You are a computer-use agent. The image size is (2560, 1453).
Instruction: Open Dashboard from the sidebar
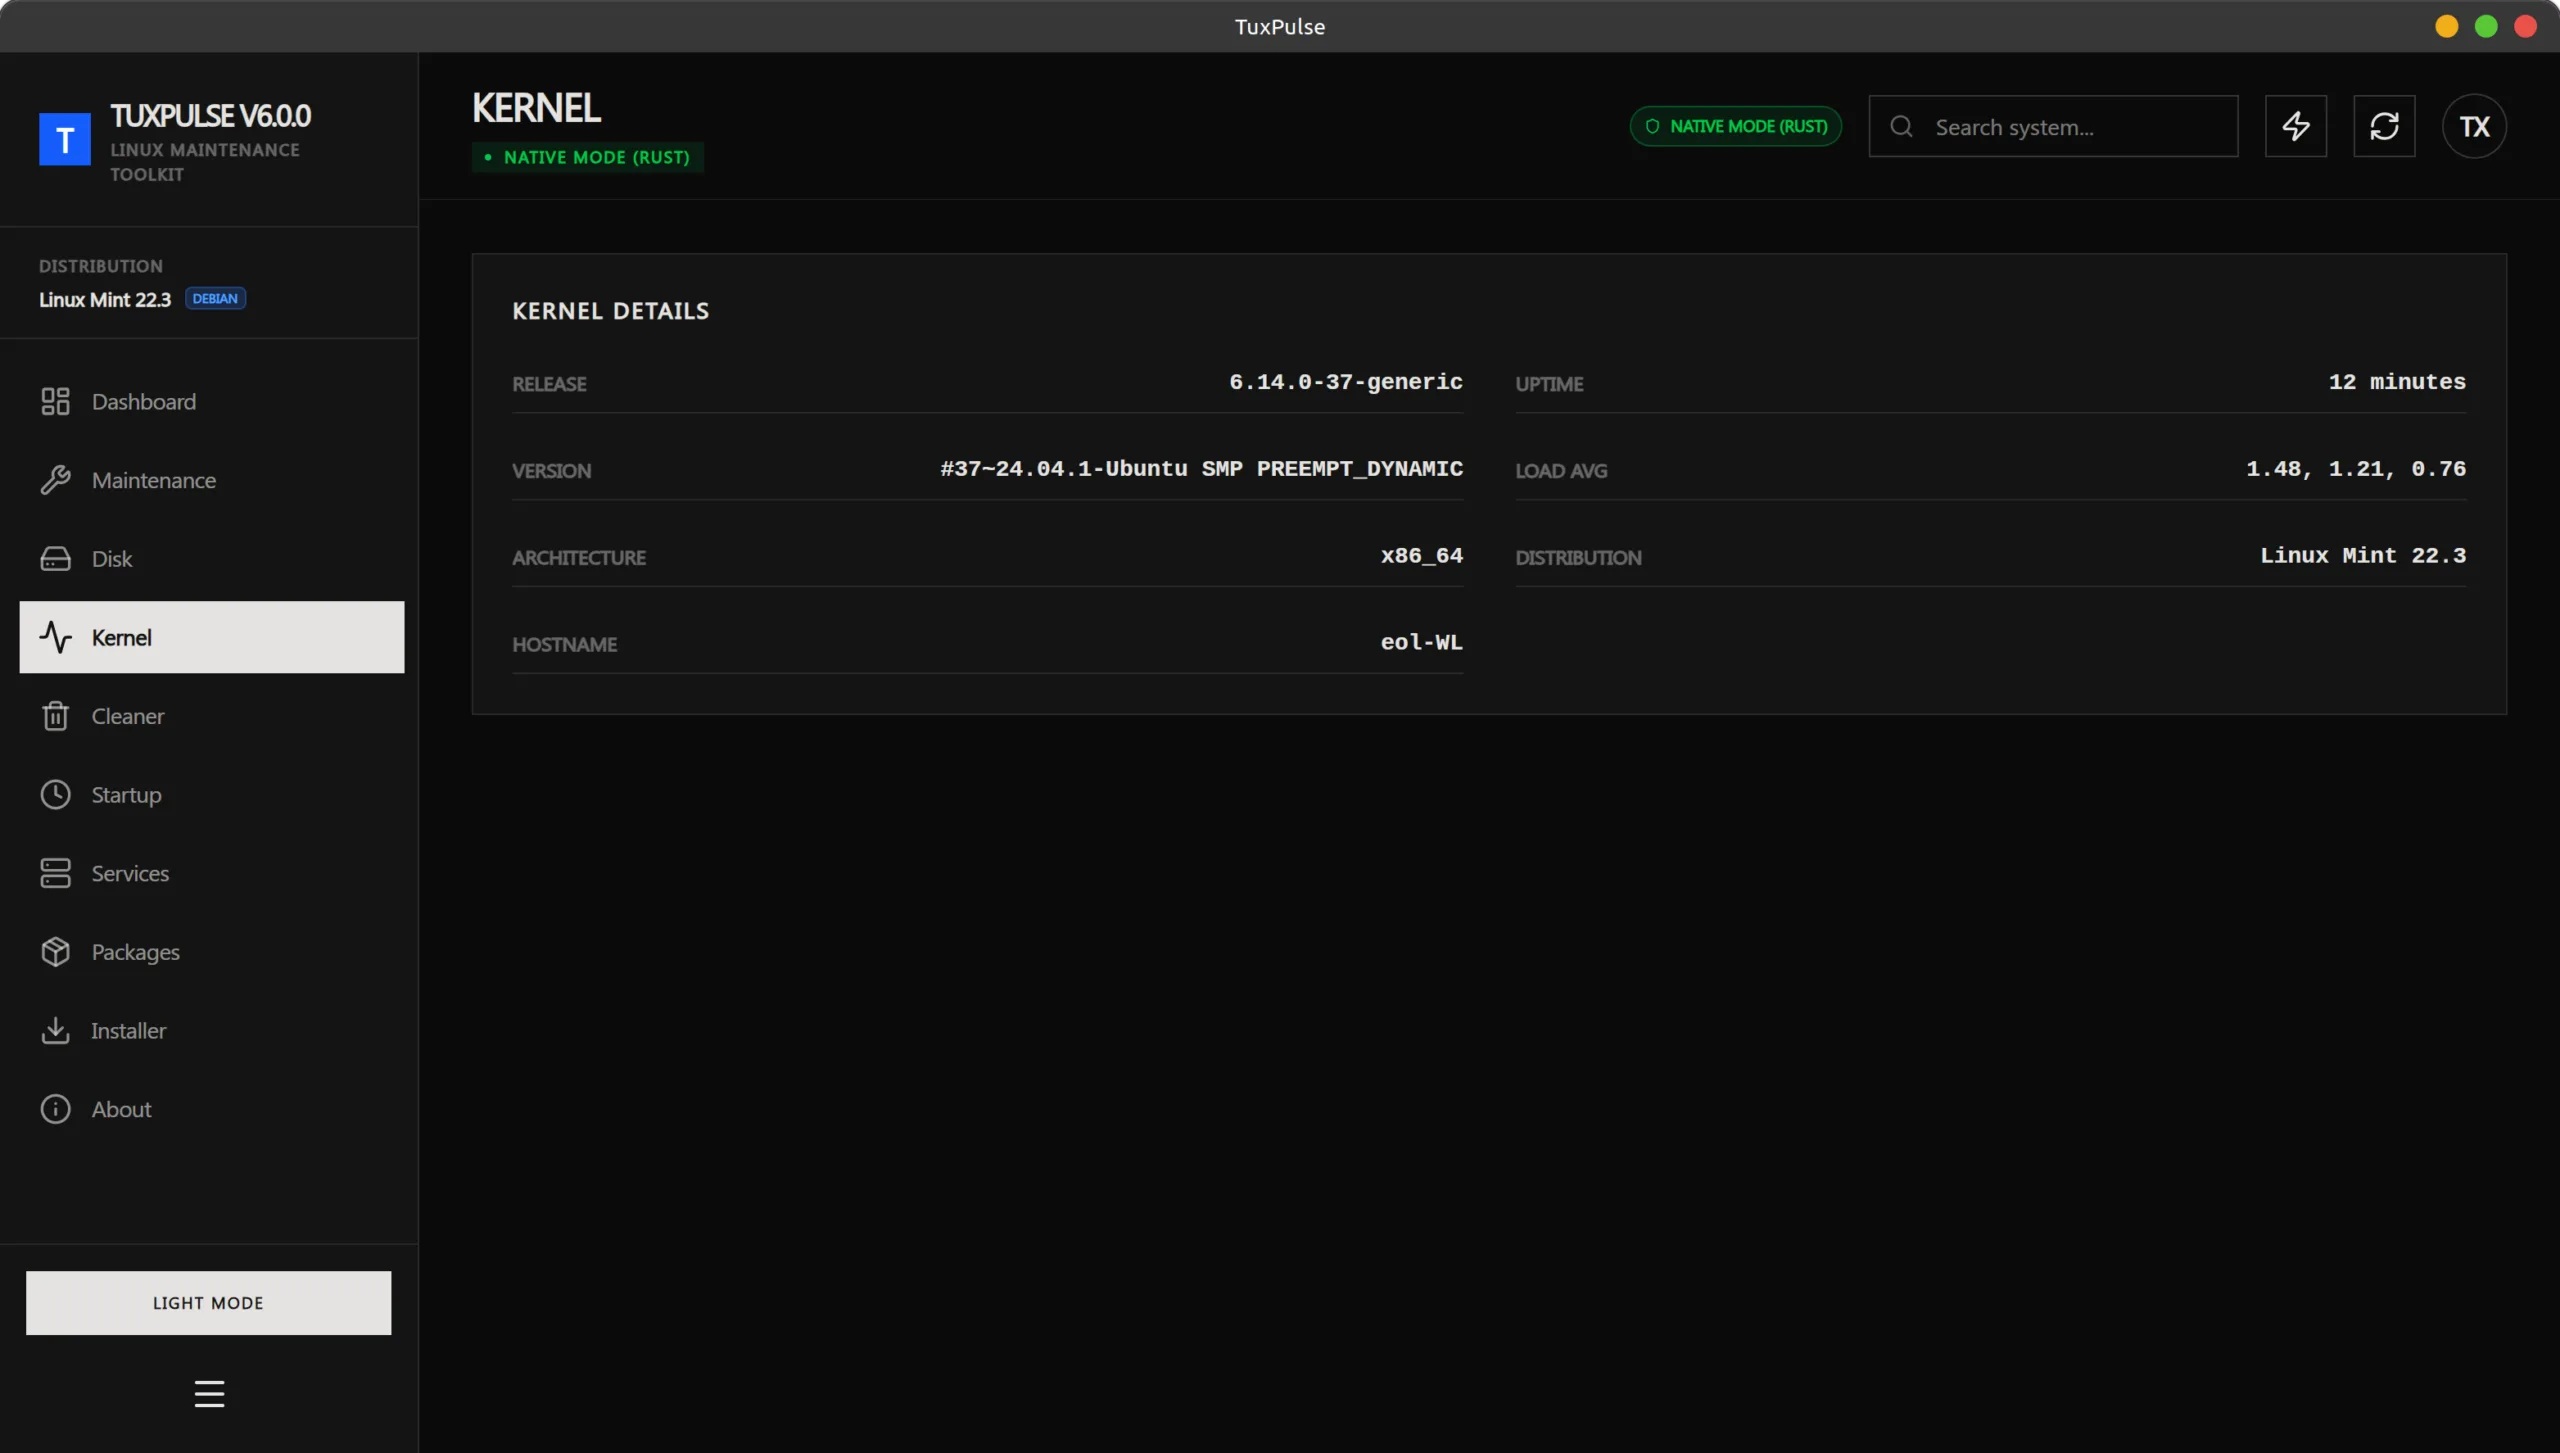point(143,402)
